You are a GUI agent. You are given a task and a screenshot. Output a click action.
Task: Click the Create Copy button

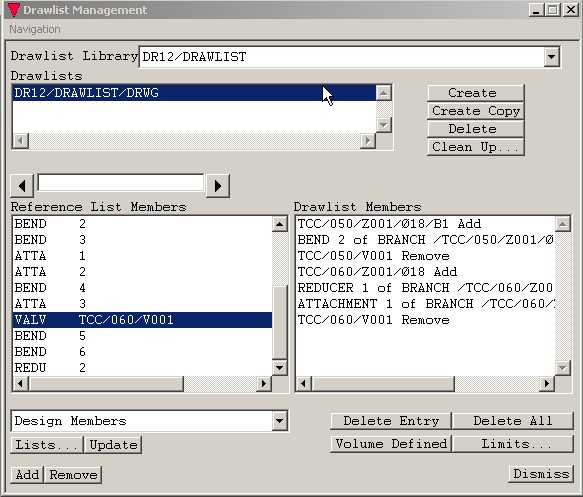(476, 111)
